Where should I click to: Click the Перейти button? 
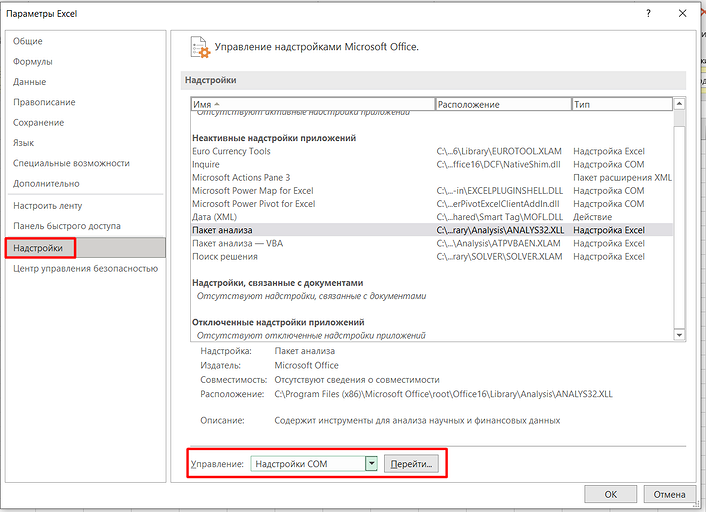[411, 464]
